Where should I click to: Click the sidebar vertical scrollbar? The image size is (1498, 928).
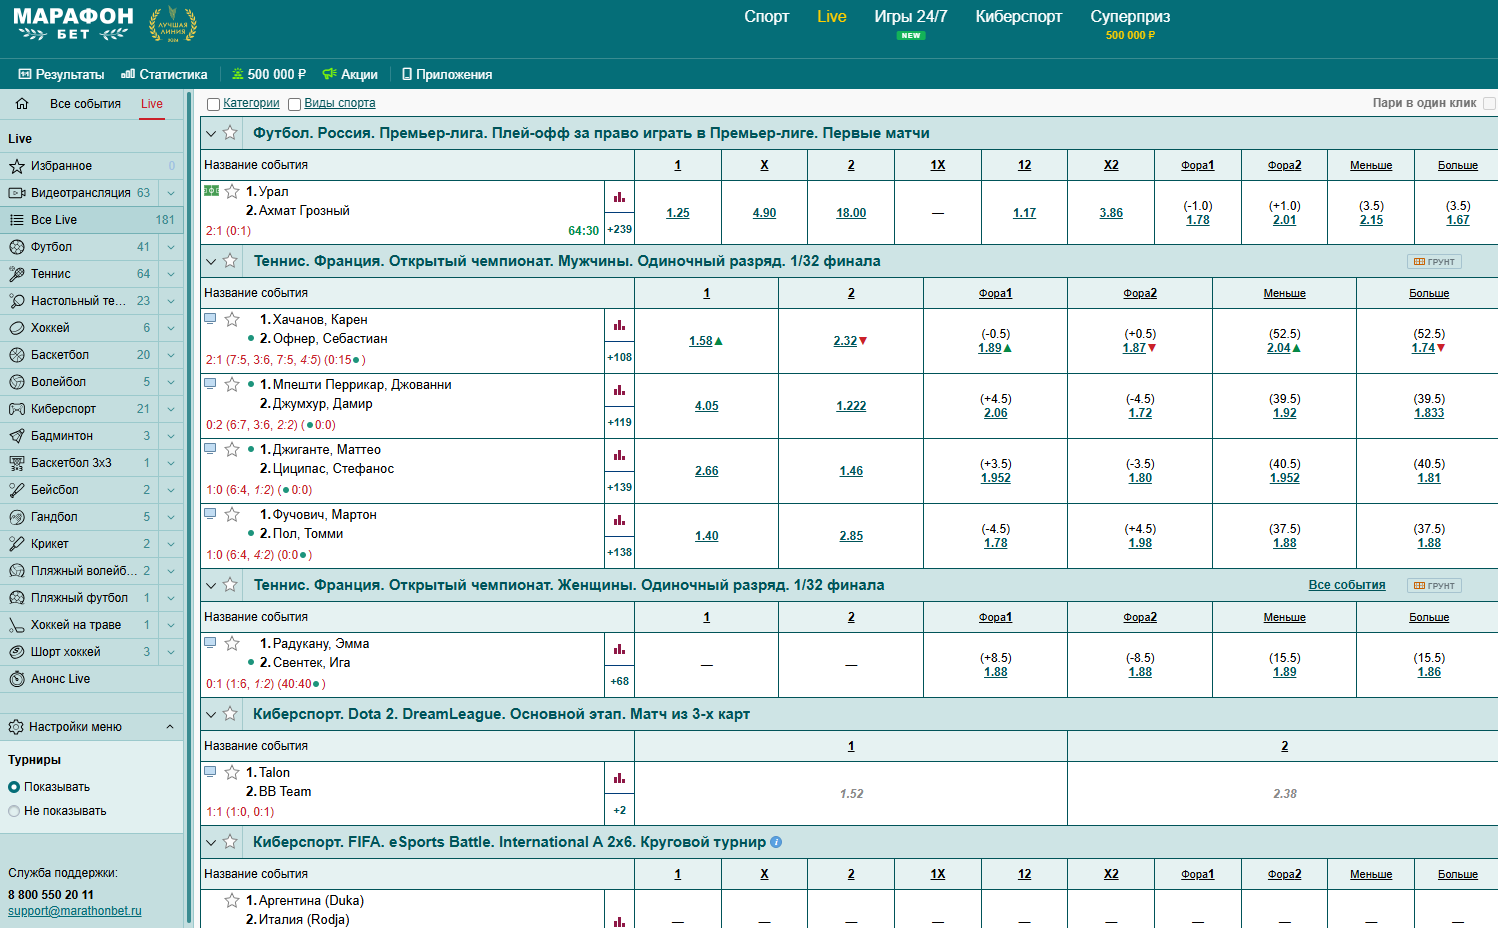[188, 500]
